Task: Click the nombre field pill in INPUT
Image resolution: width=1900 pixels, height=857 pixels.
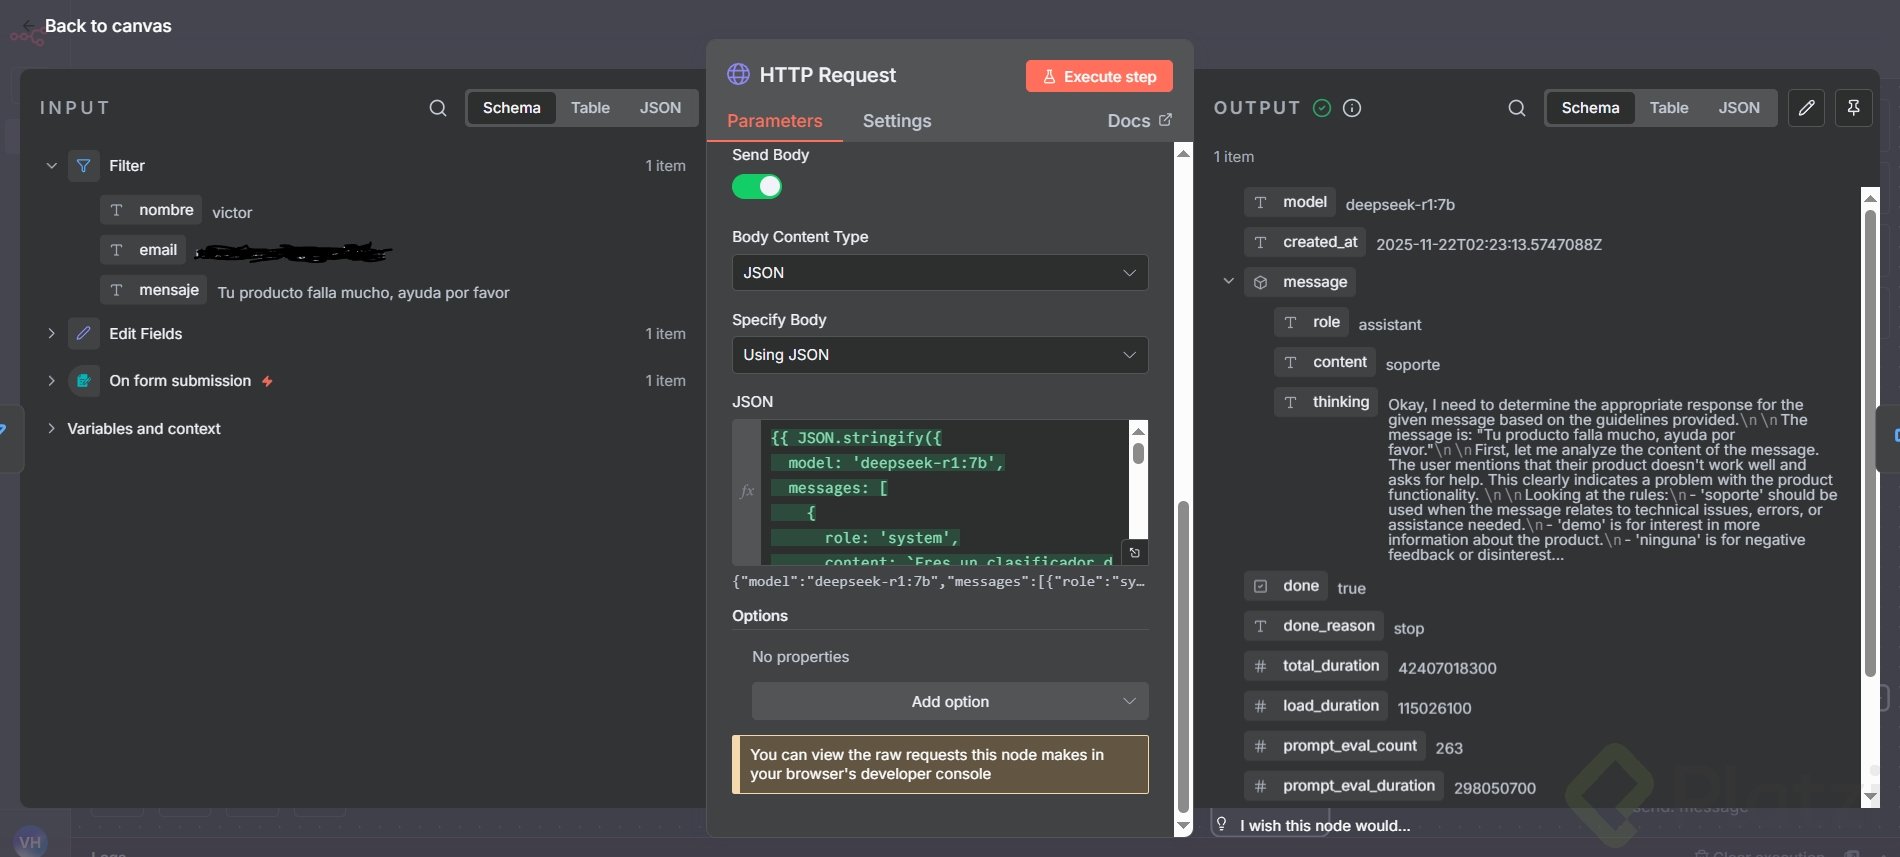Action: coord(151,210)
